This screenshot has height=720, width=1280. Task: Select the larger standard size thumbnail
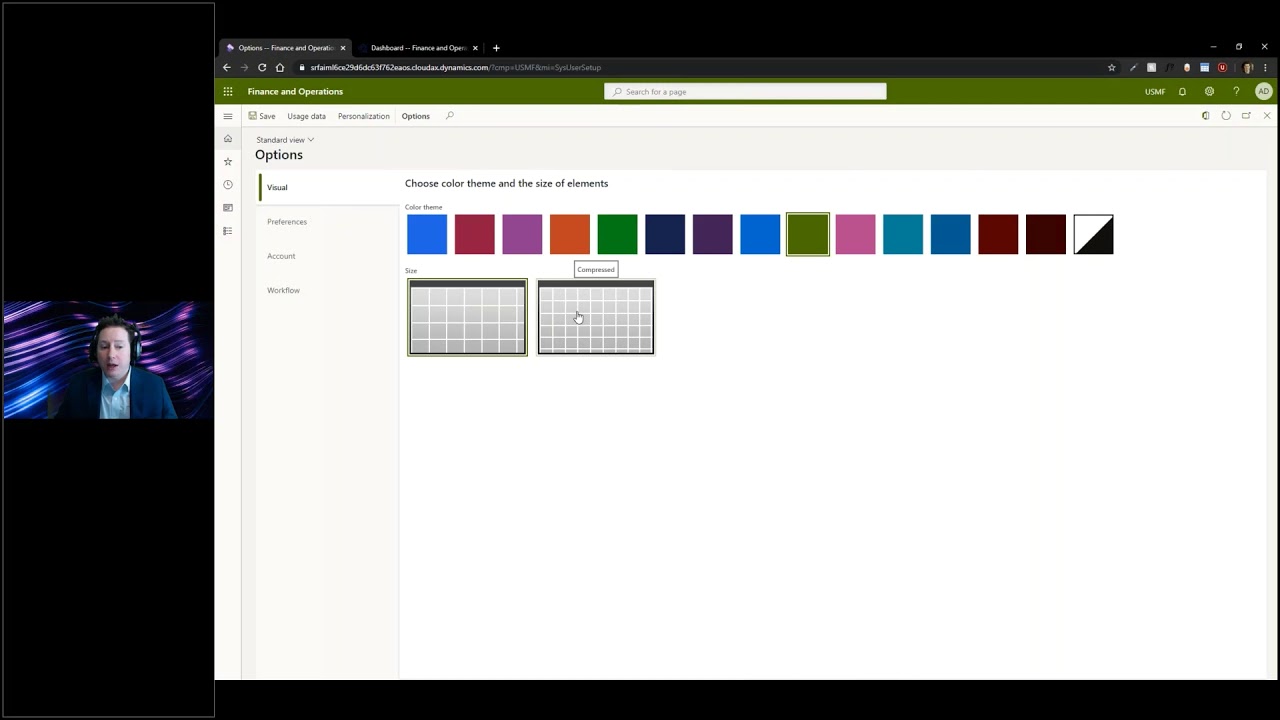pos(467,317)
